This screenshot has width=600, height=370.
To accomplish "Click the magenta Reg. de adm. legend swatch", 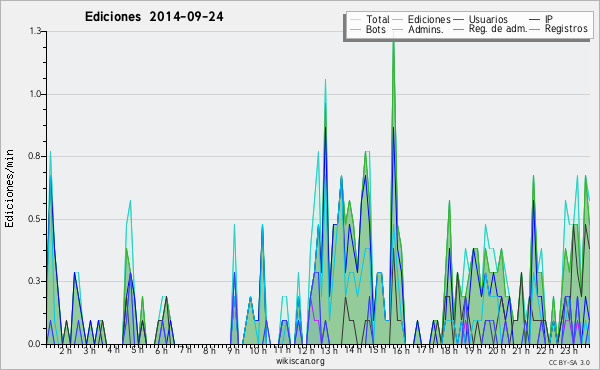I will point(458,29).
